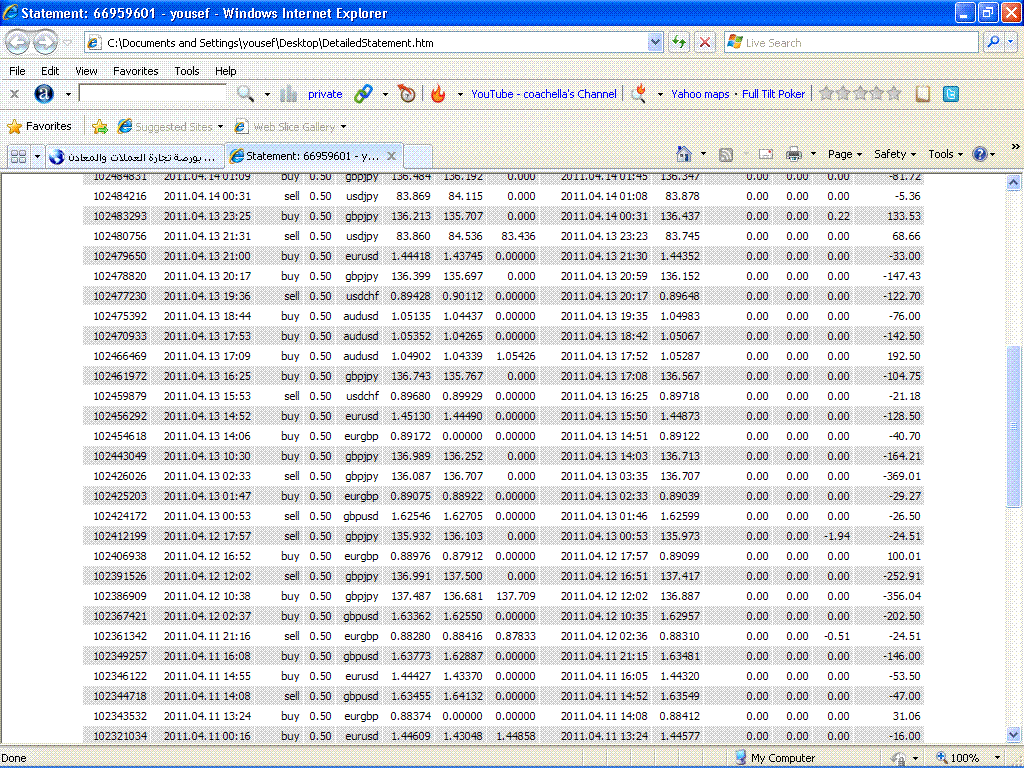1024x768 pixels.
Task: Open the Tools menu in the command bar
Action: click(945, 155)
